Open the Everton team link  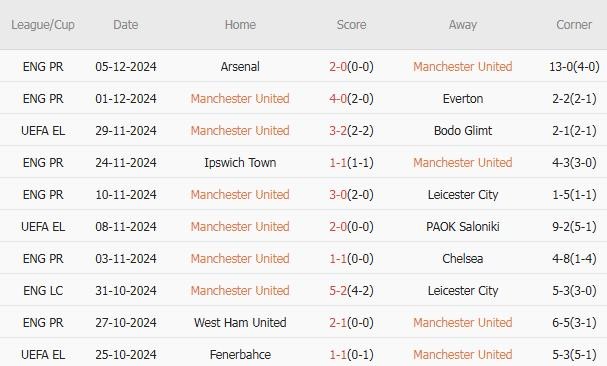(463, 99)
